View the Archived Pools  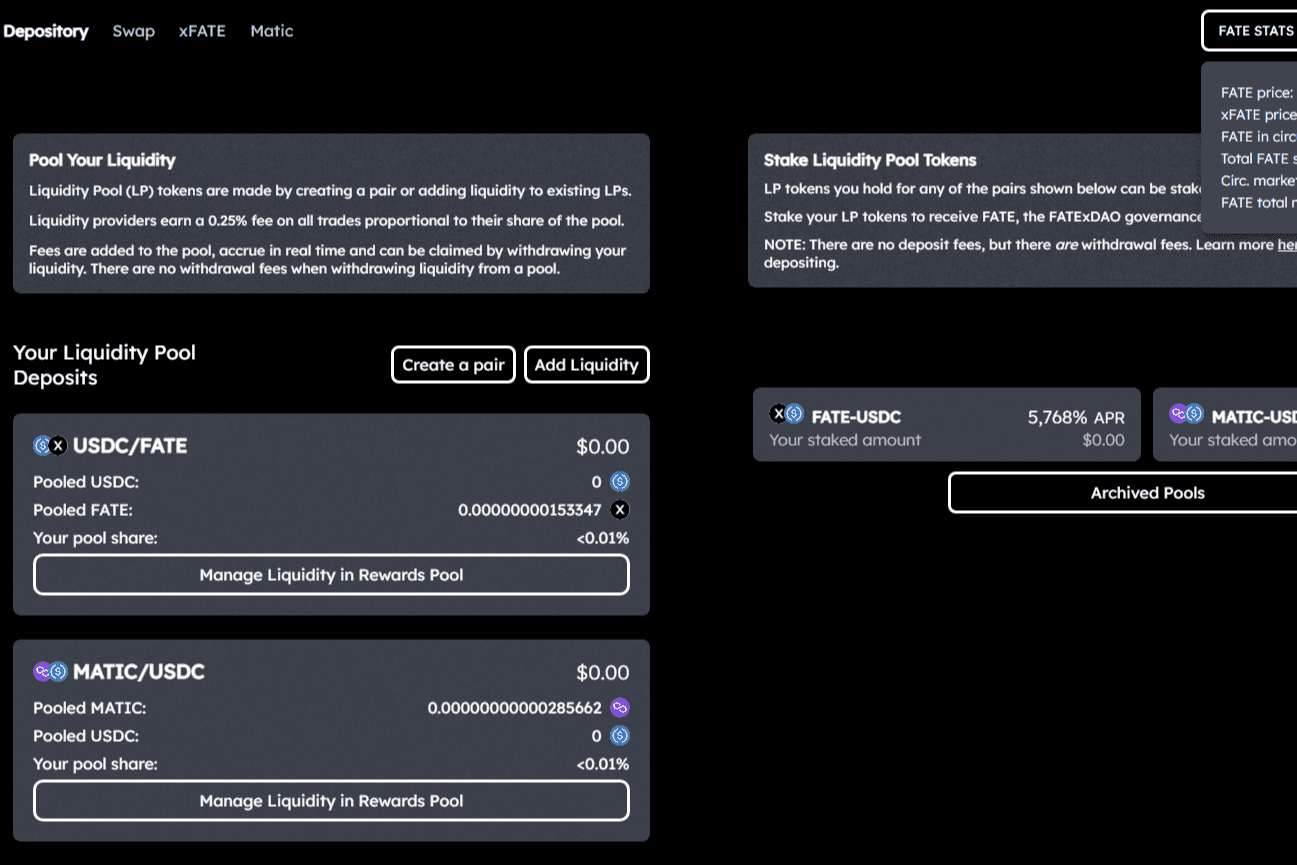pos(1147,492)
